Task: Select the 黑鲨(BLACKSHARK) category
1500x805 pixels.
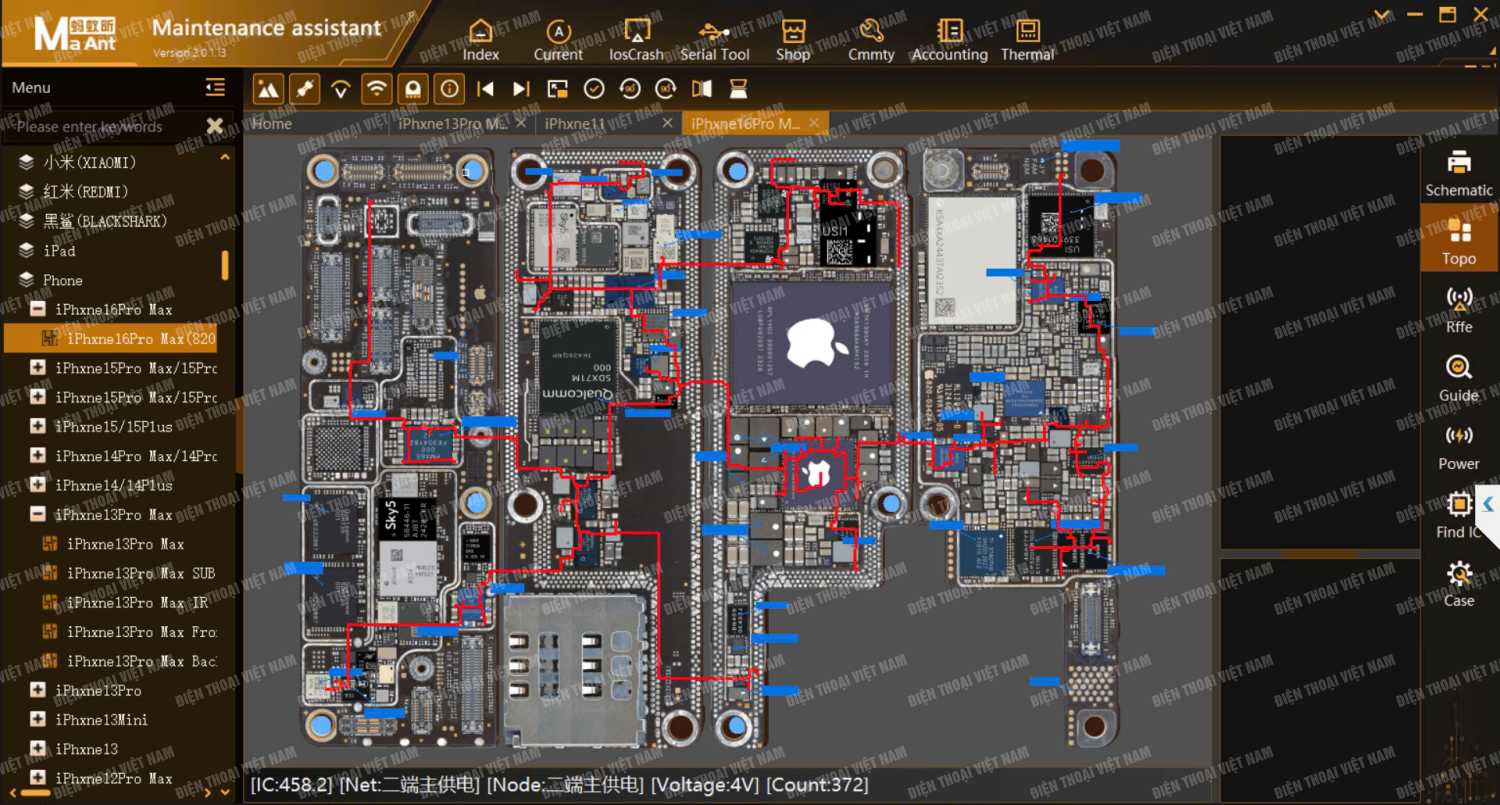Action: [105, 221]
